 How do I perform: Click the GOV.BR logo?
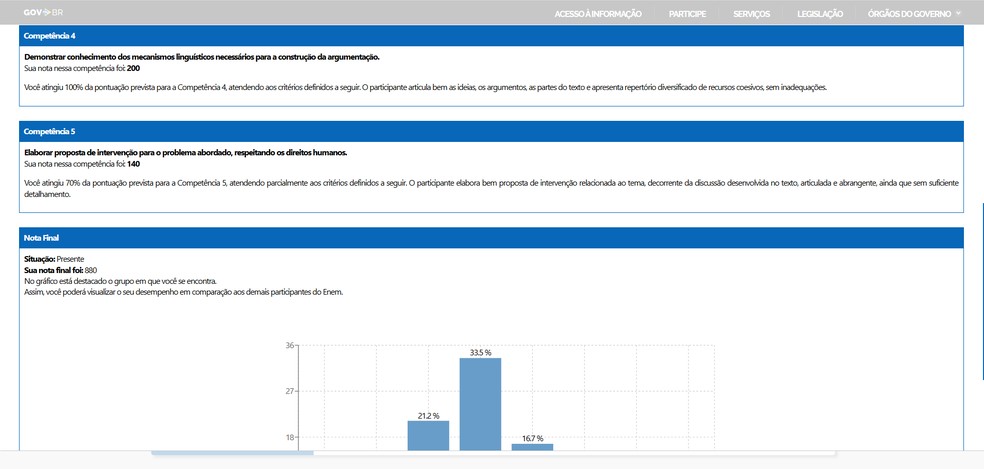pyautogui.click(x=43, y=13)
